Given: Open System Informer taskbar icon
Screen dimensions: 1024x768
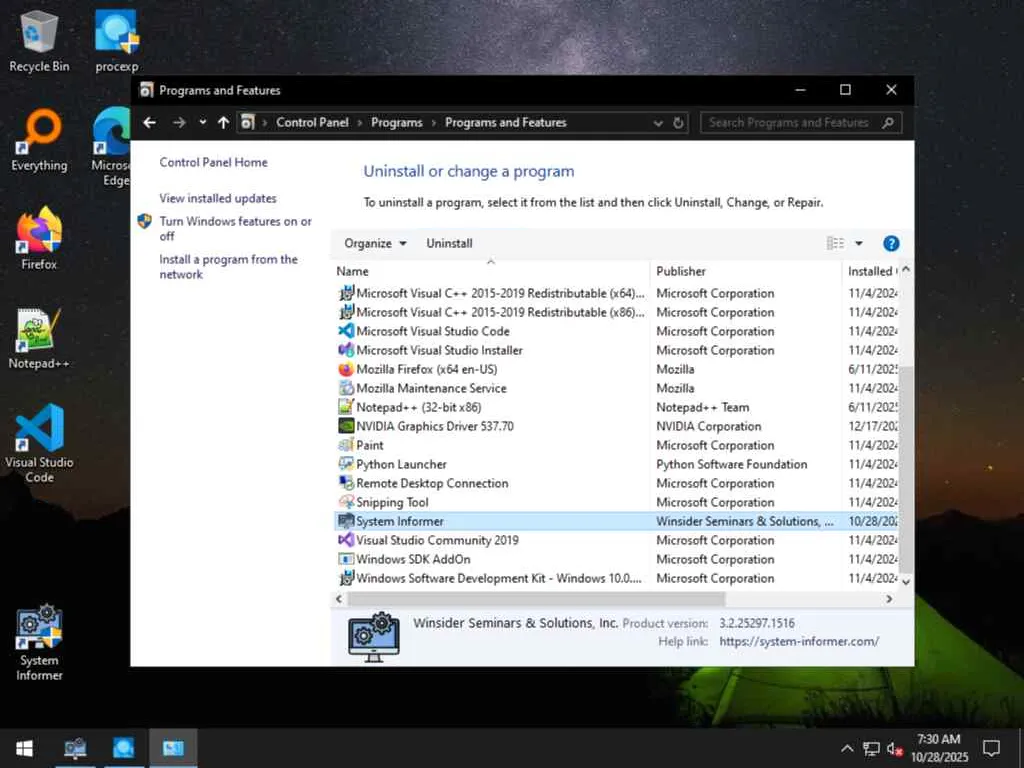Looking at the screenshot, I should pos(75,748).
